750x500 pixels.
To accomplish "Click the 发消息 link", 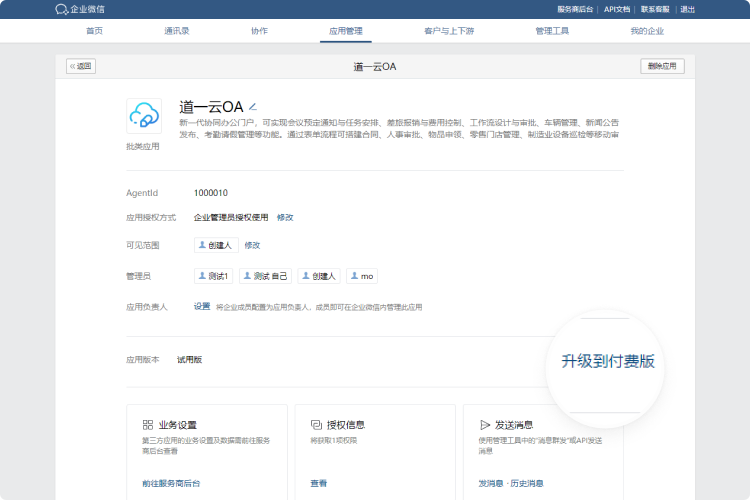I will [491, 483].
